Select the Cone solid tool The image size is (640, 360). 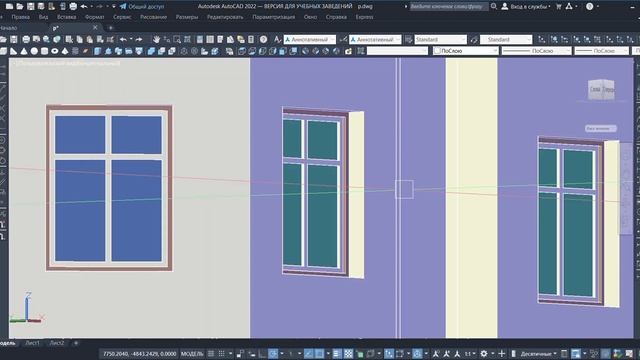click(x=24, y=51)
